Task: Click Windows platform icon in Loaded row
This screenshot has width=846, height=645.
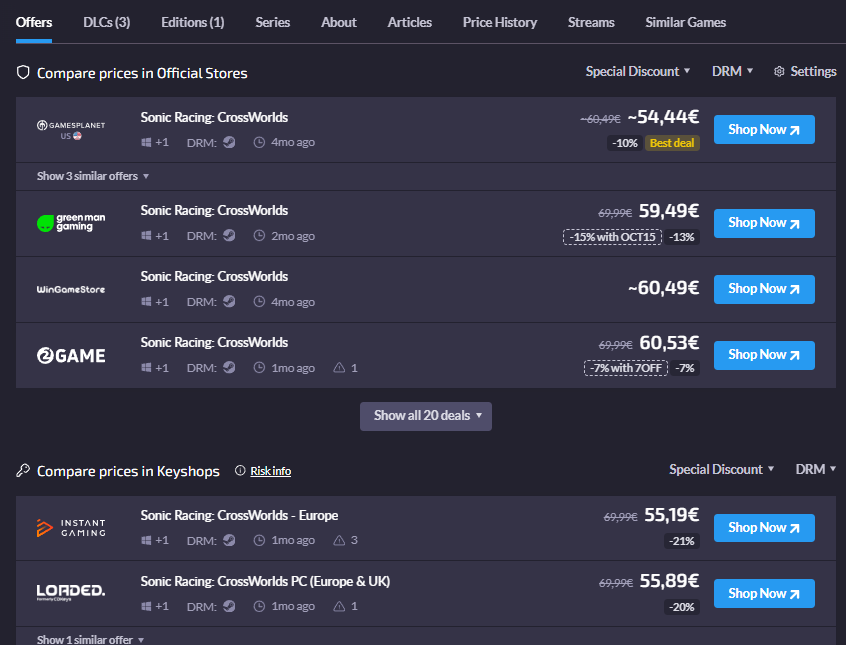Action: 146,606
